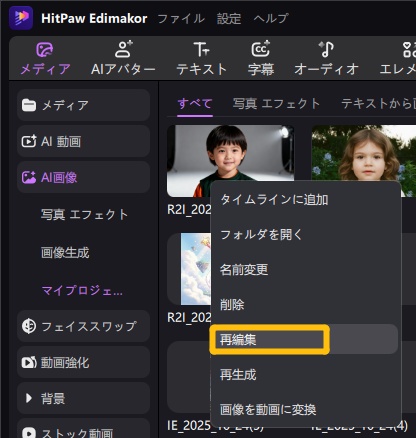416x438 pixels.
Task: Click the folder icon beside メディア
Action: point(29,105)
